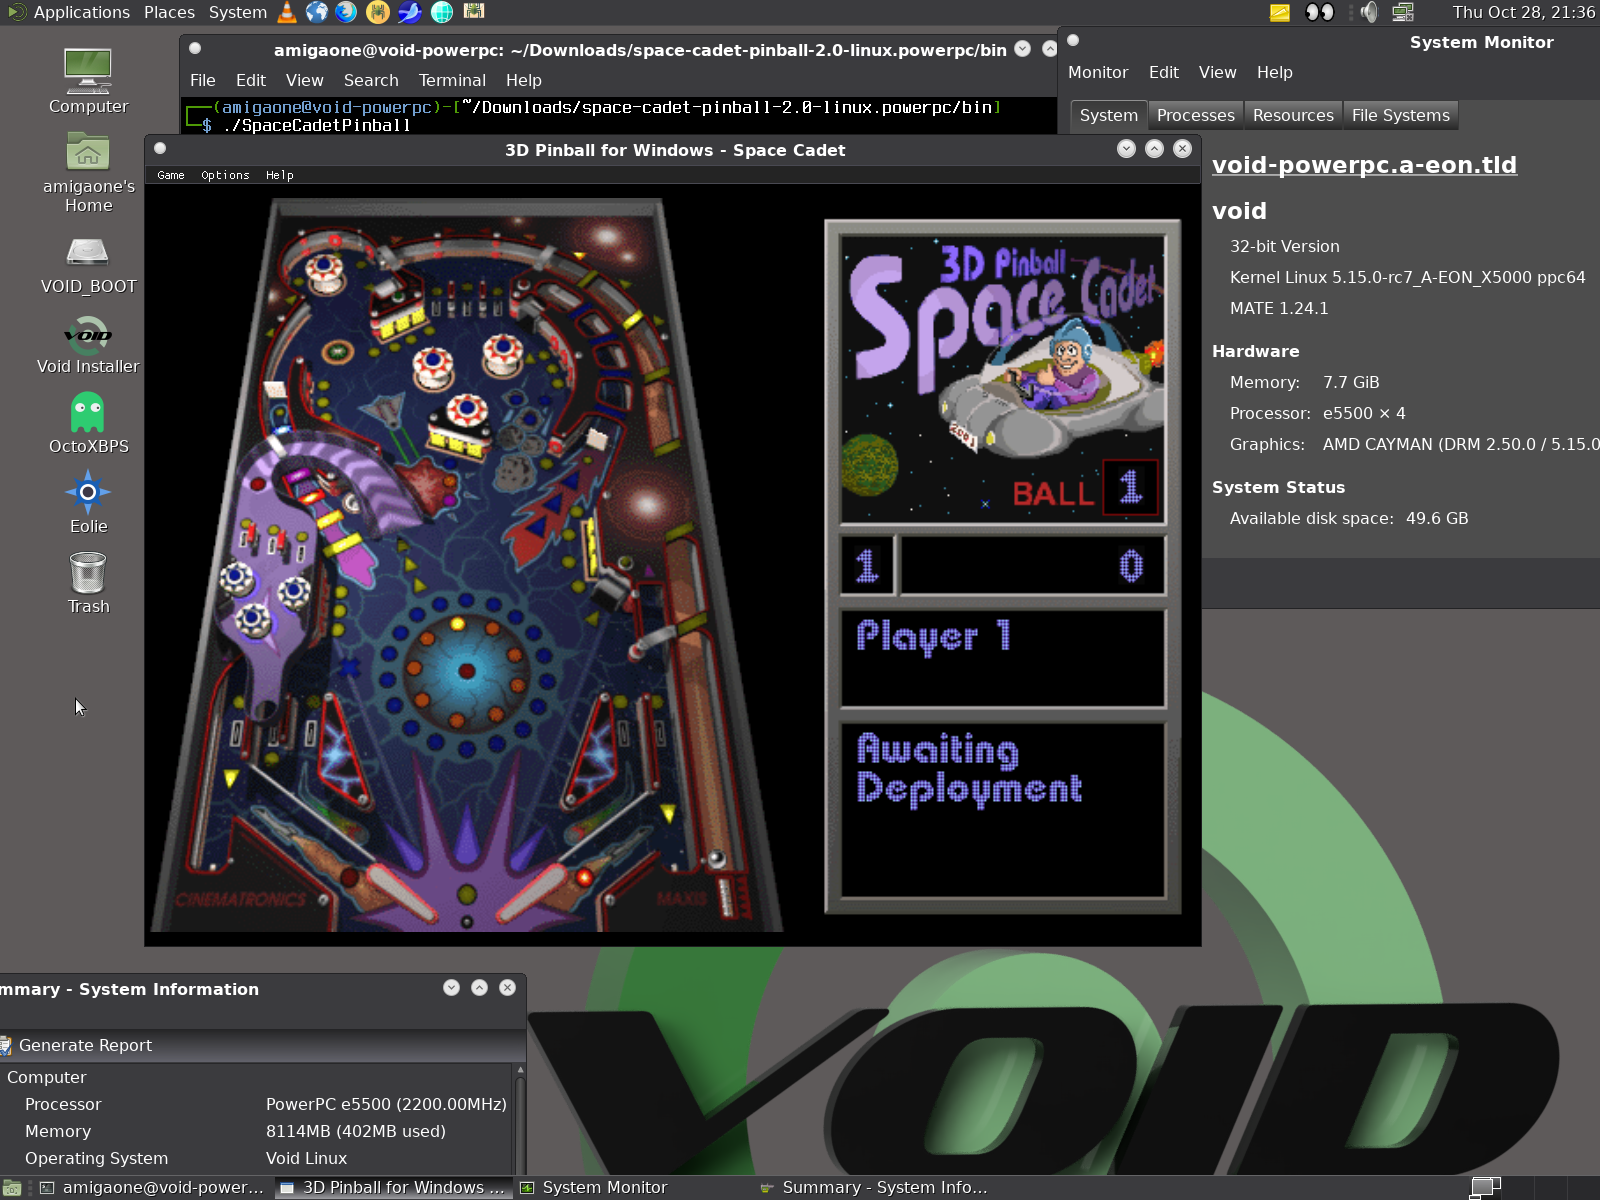Open Help menu in System Monitor
1600x1200 pixels.
click(1274, 72)
